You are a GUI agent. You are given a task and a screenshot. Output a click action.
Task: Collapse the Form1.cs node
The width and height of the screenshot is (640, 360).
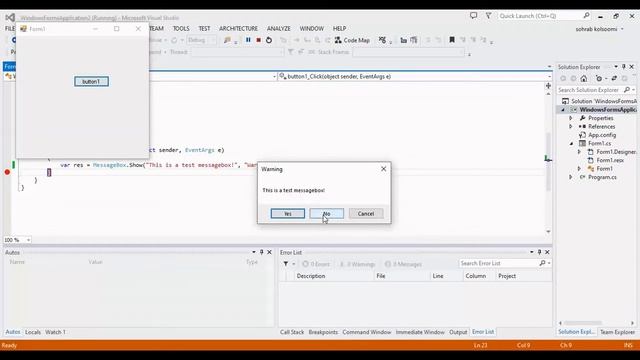571,144
